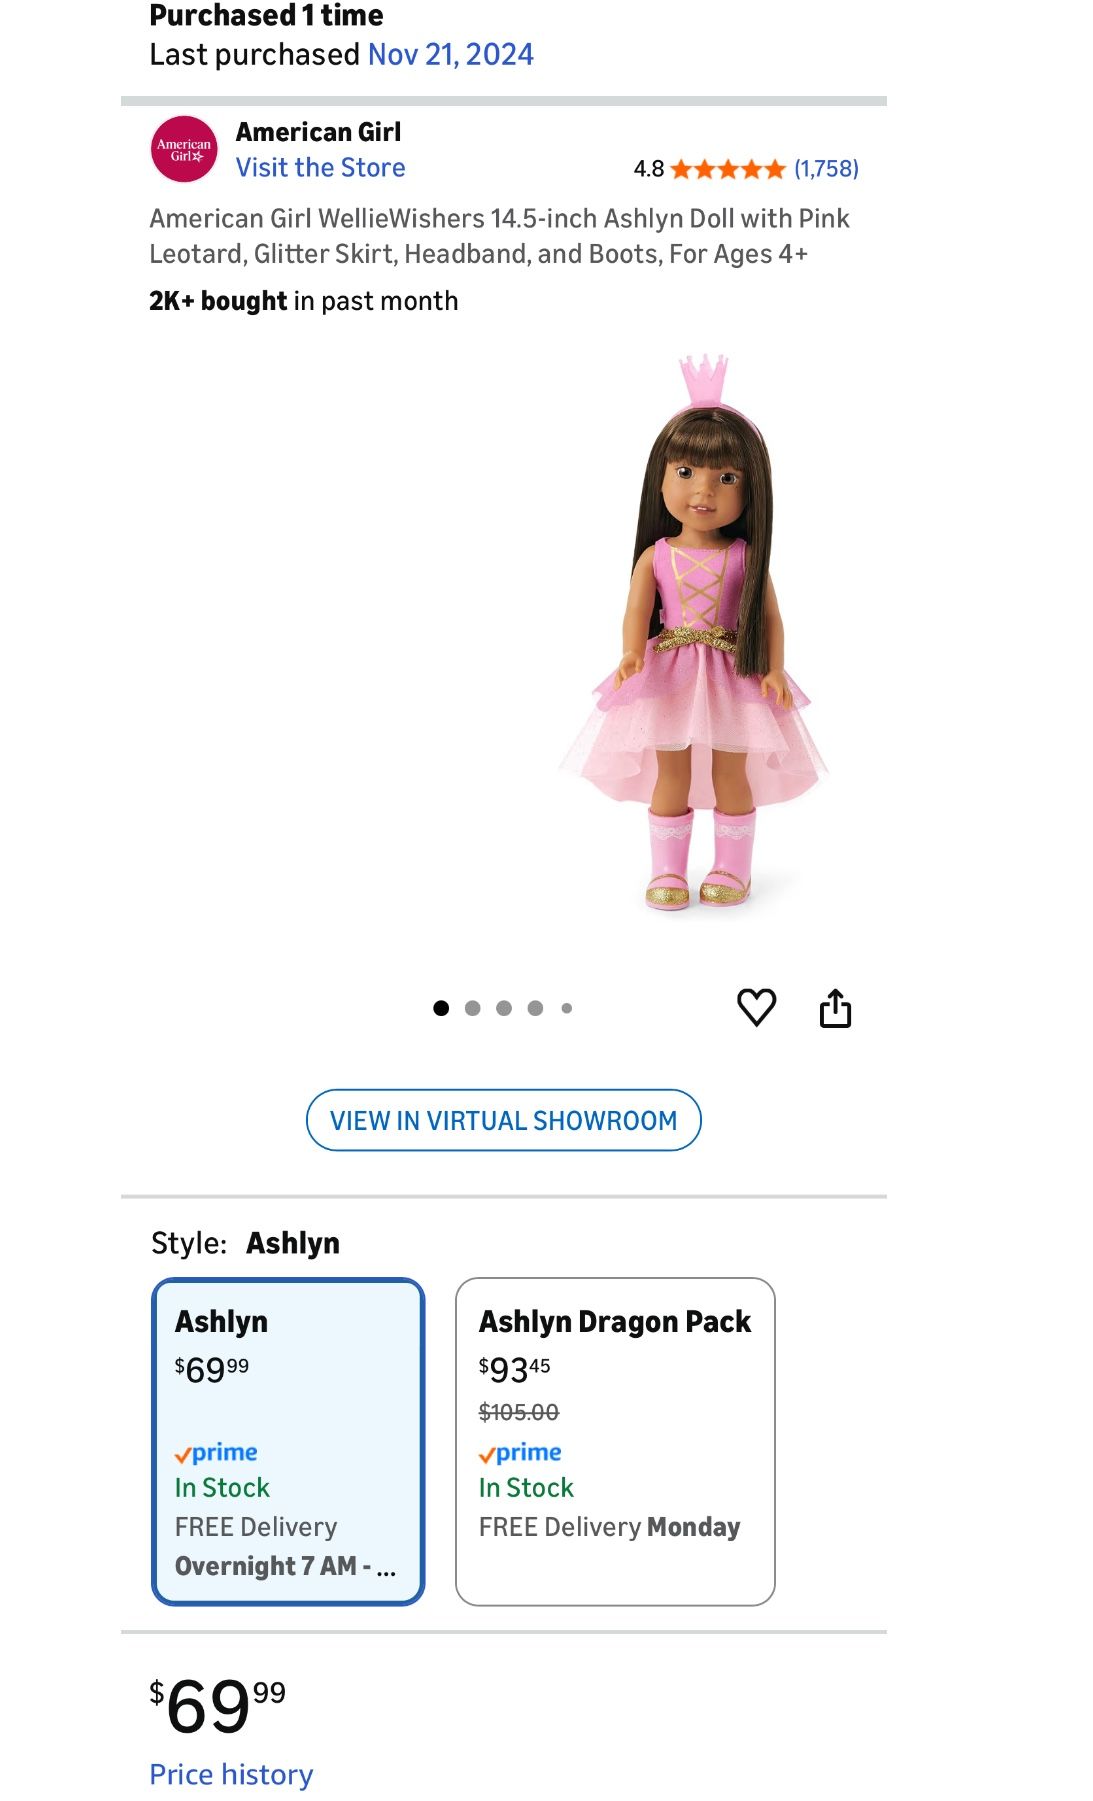This screenshot has width=1093, height=1801.
Task: Click View in Virtual Showroom button
Action: coord(503,1120)
